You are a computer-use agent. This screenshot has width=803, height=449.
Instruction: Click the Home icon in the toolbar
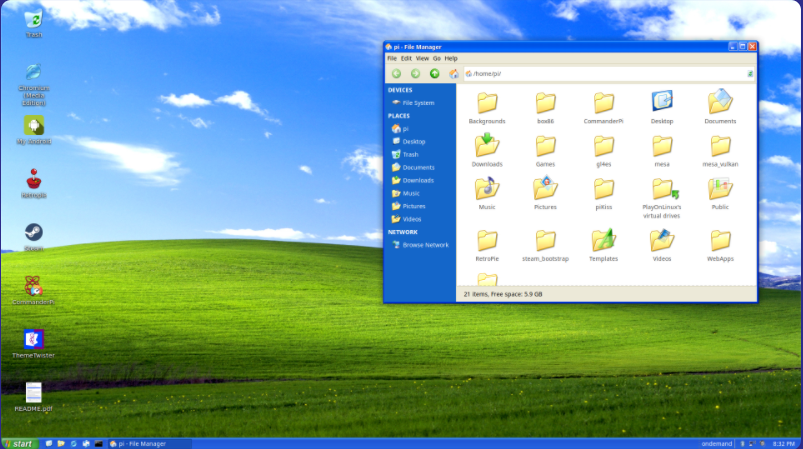[x=454, y=73]
